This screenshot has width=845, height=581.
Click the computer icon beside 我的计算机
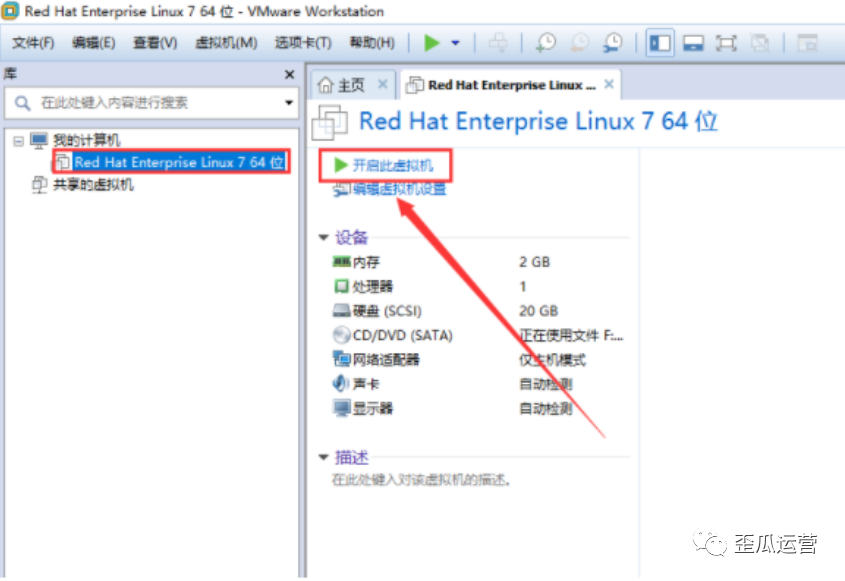point(39,141)
